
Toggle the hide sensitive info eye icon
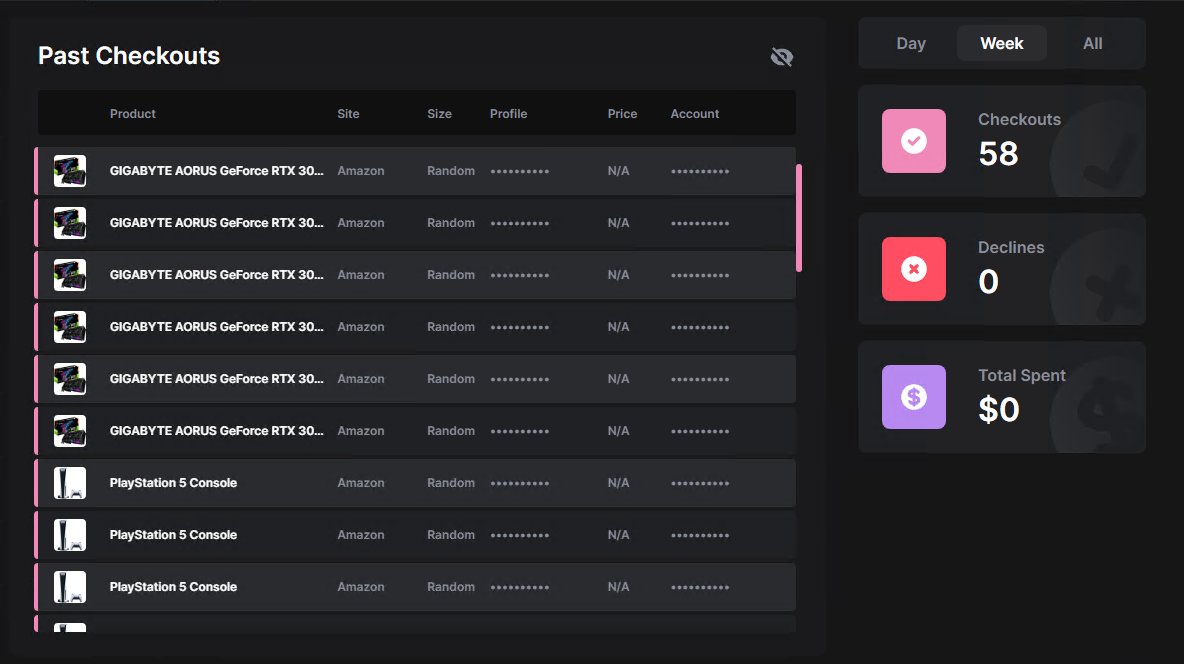782,57
